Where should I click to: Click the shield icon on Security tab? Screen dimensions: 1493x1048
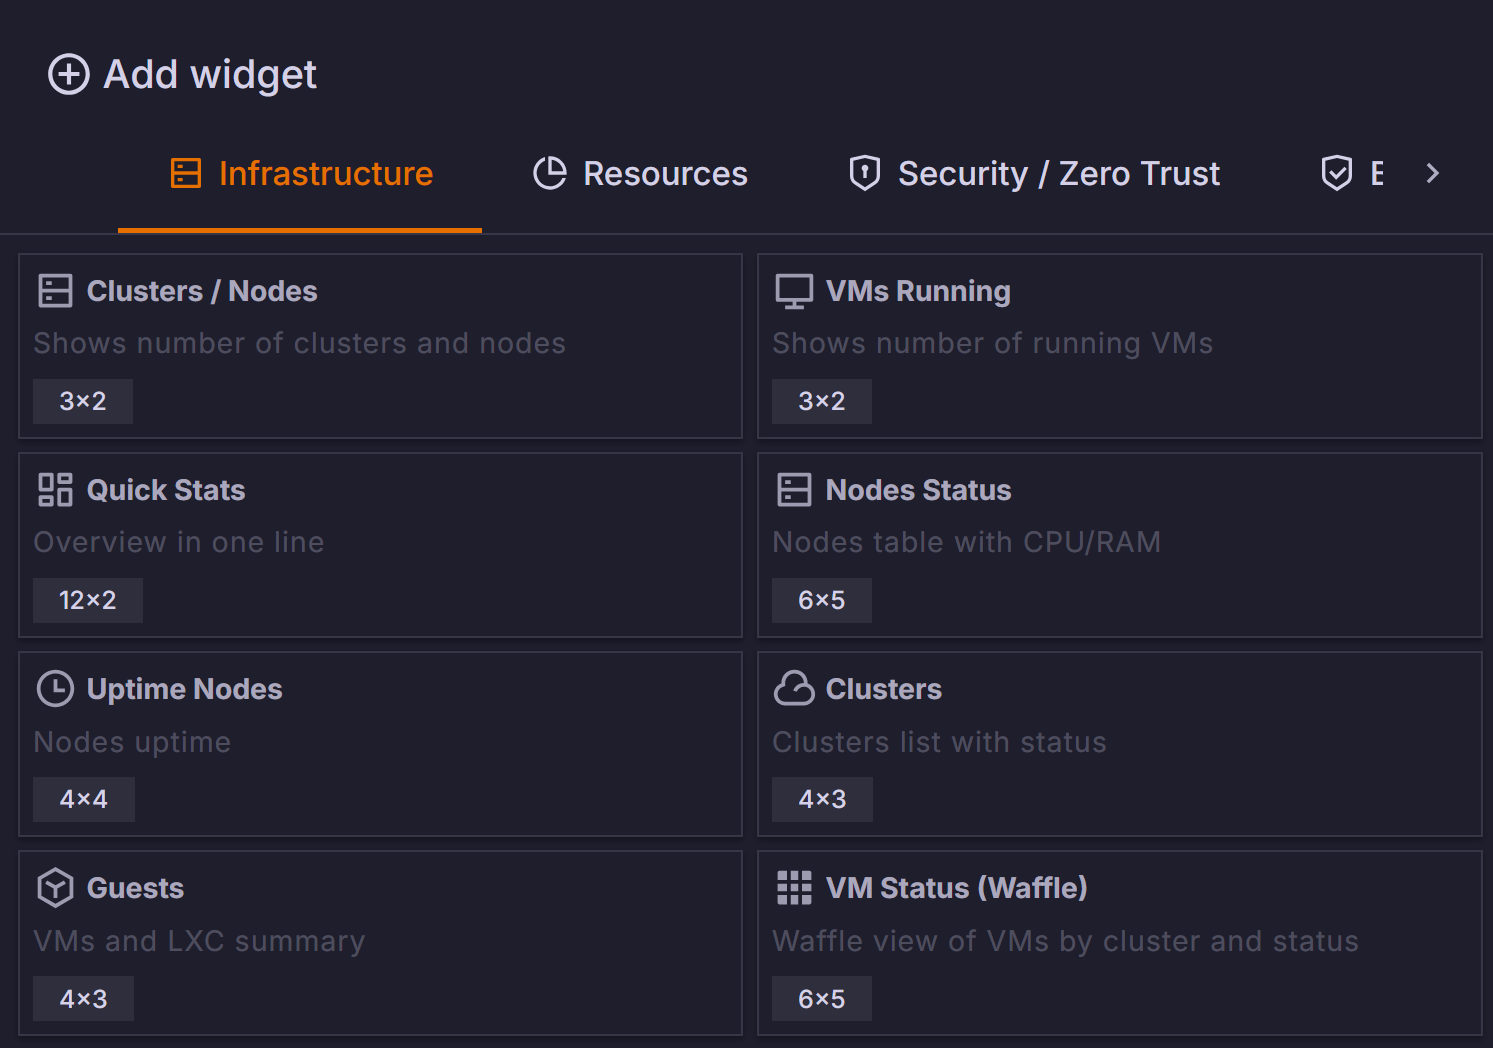click(864, 173)
